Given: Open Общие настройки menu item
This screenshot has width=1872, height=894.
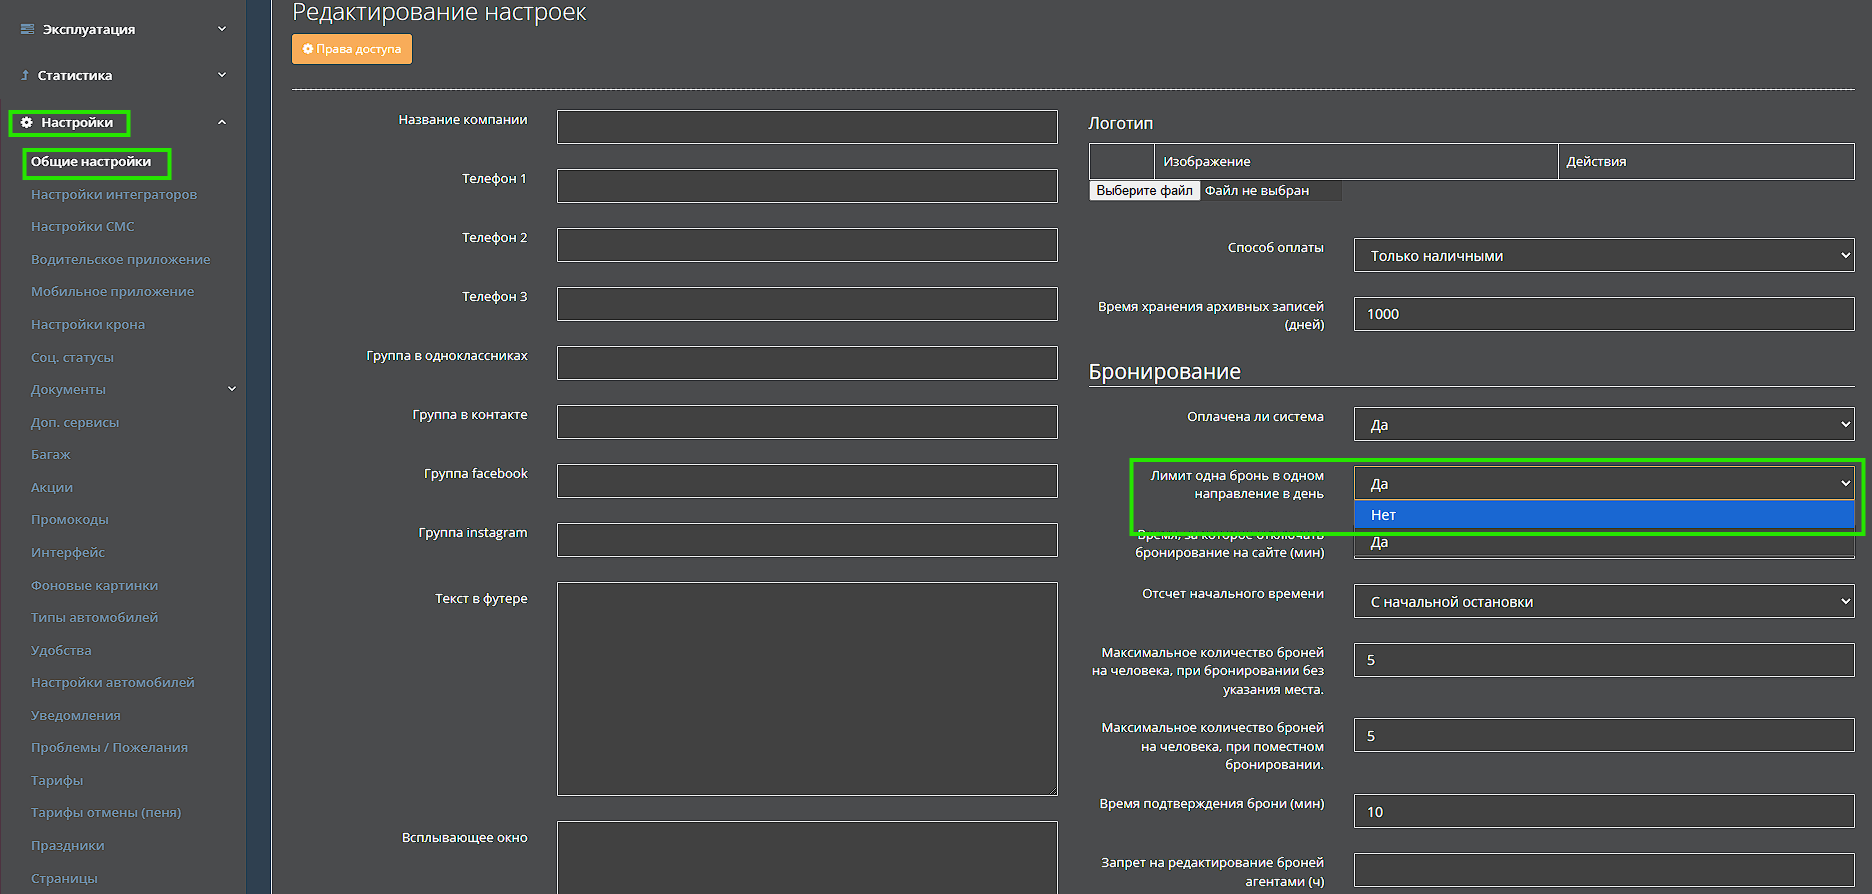Looking at the screenshot, I should point(91,162).
